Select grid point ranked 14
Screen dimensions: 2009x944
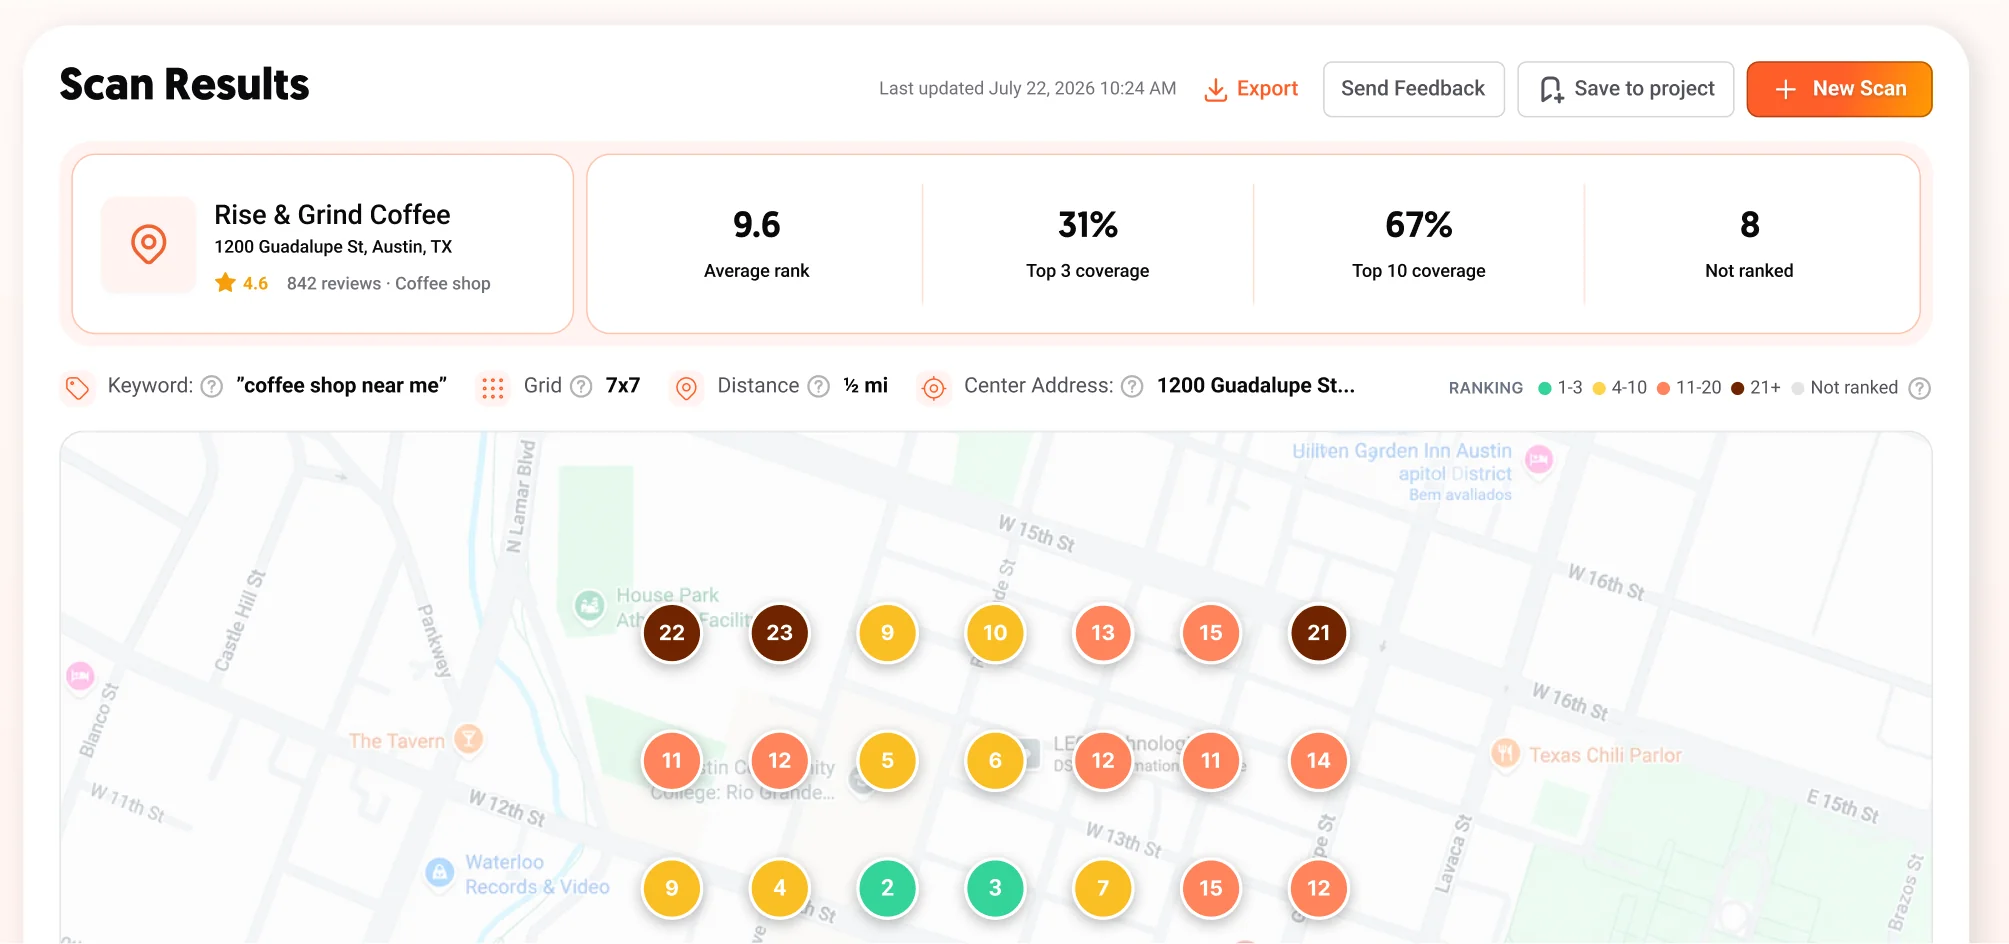click(x=1319, y=761)
